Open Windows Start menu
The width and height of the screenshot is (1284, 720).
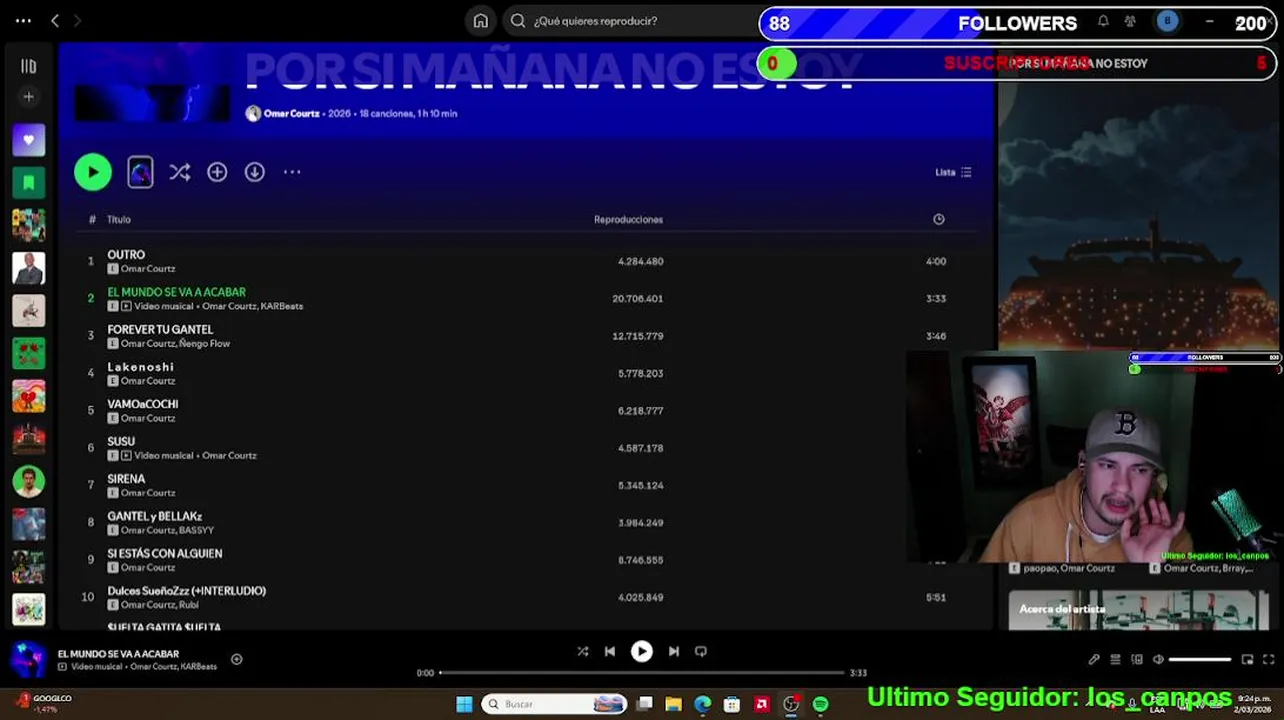pyautogui.click(x=465, y=704)
